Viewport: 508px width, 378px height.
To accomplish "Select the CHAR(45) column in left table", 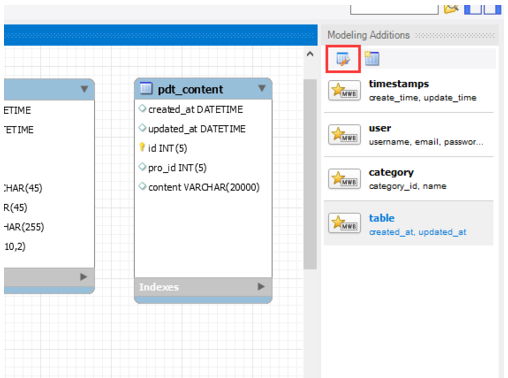I will point(23,188).
